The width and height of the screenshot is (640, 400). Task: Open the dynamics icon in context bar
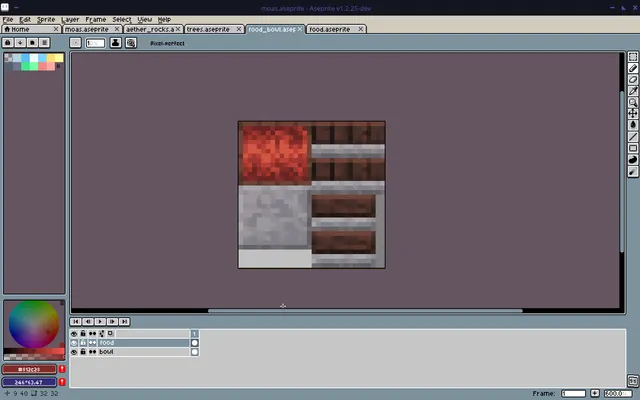coord(131,42)
